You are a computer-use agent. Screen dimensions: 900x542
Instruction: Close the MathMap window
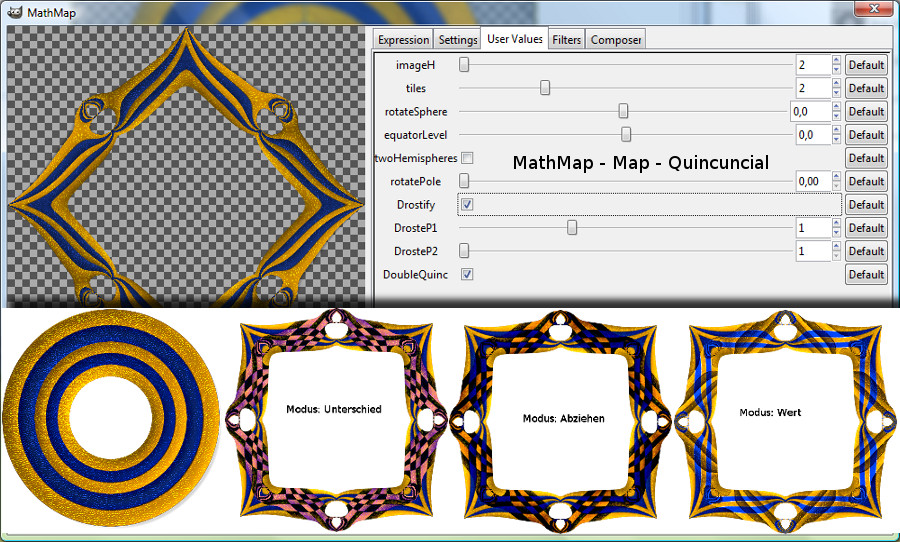click(x=872, y=11)
